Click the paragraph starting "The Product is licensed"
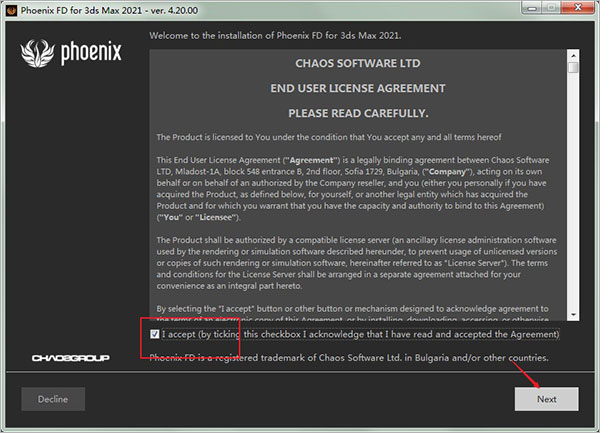 (329, 137)
